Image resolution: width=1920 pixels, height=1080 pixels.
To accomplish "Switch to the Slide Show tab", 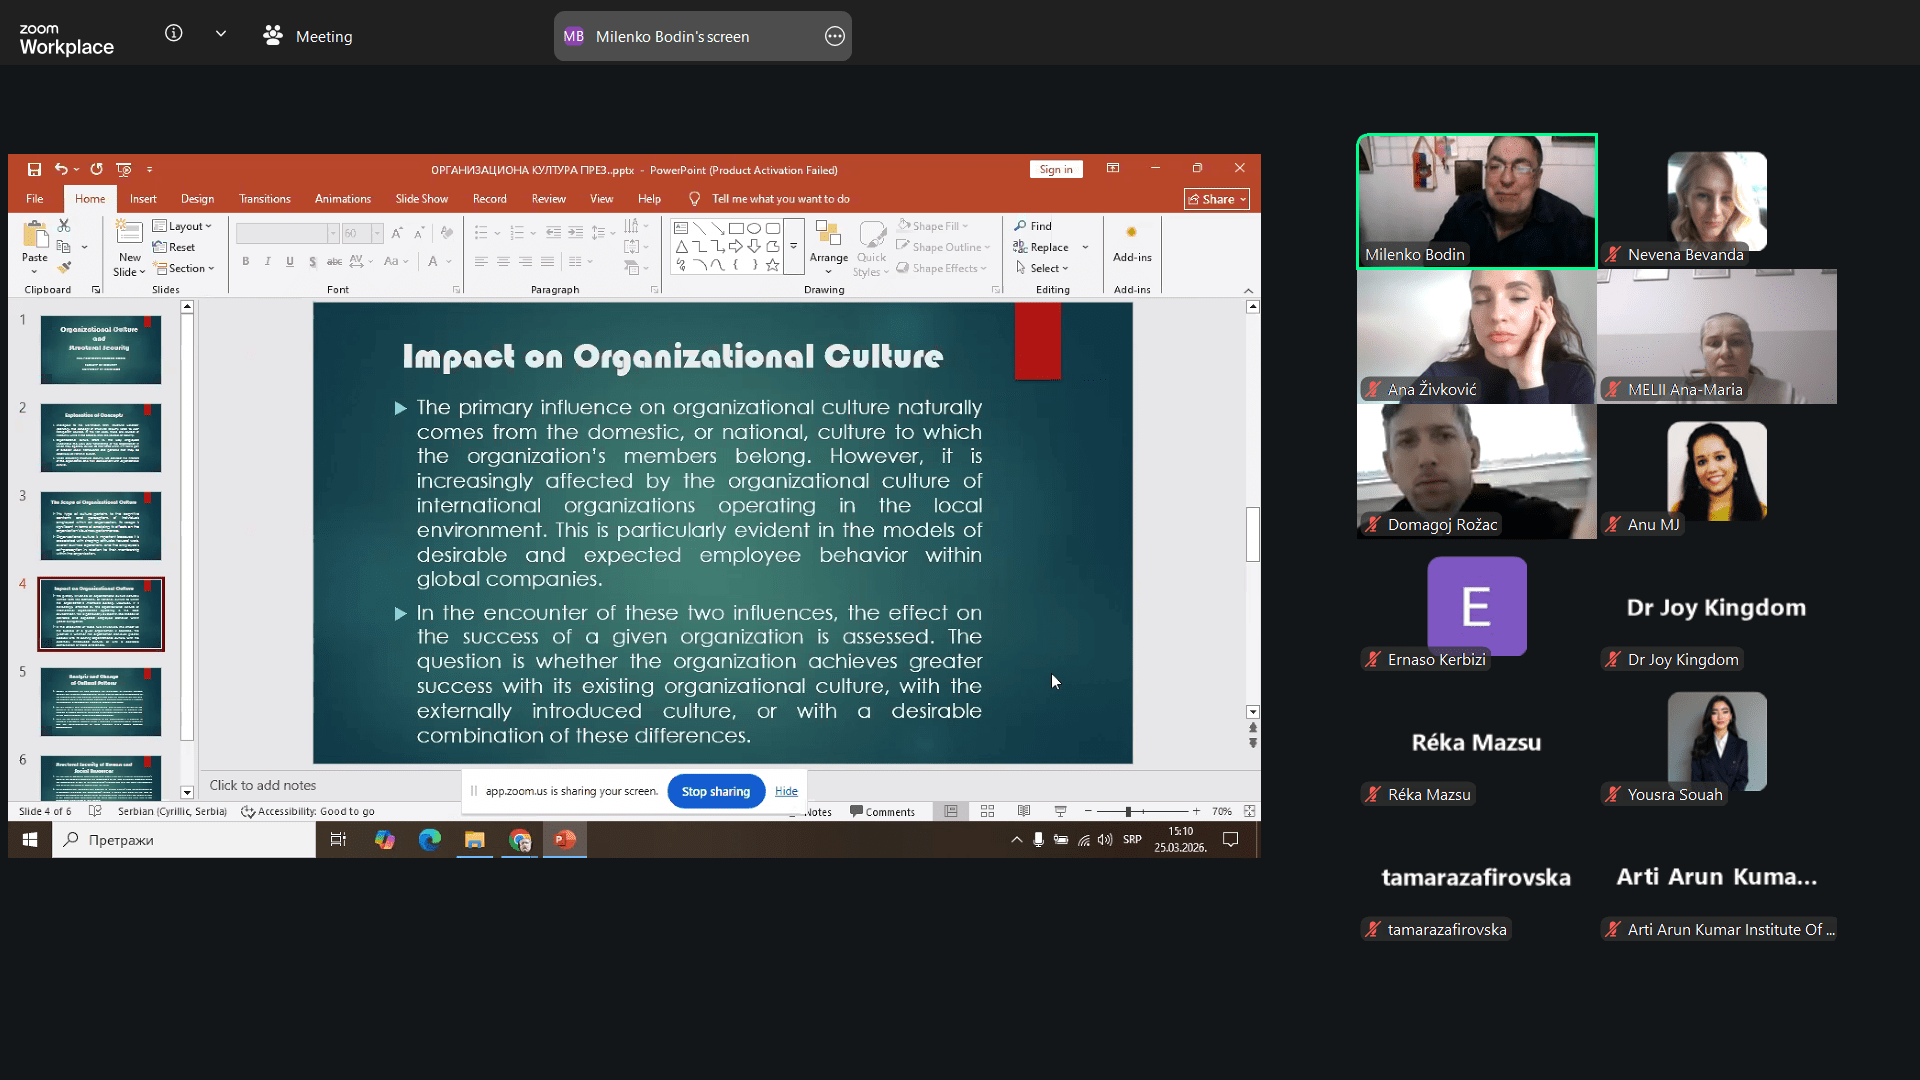I will (x=421, y=199).
